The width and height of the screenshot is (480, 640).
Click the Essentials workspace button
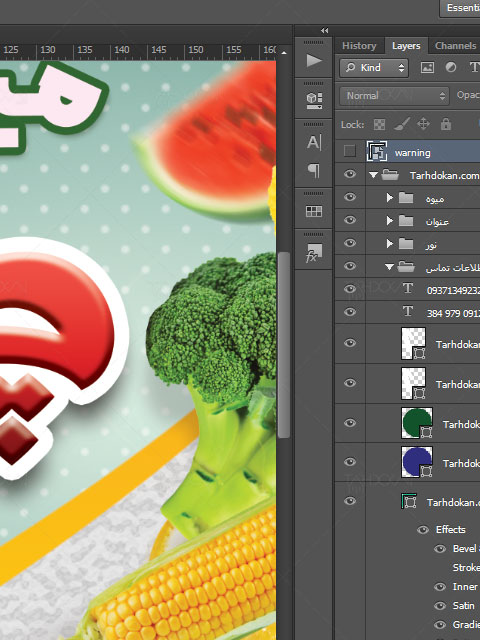pos(462,8)
